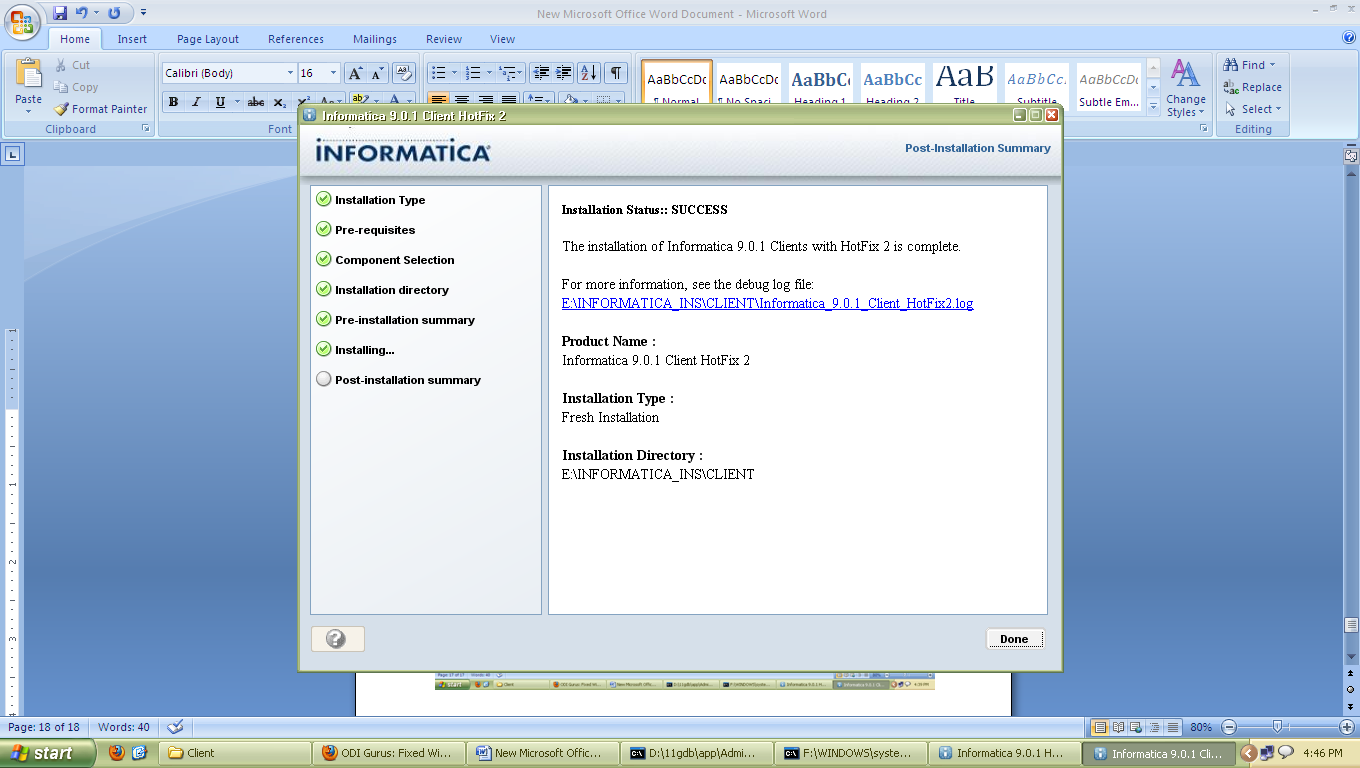Expand the numbering list dropdown arrow
The image size is (1360, 768).
click(489, 73)
